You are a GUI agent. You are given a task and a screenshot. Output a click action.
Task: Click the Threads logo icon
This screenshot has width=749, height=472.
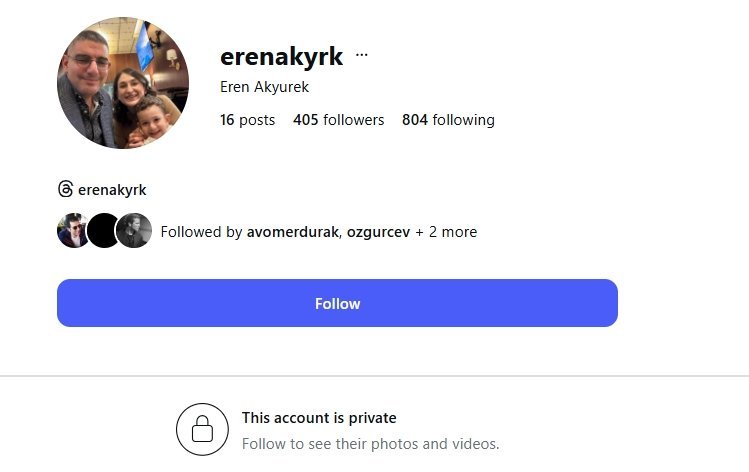(65, 189)
